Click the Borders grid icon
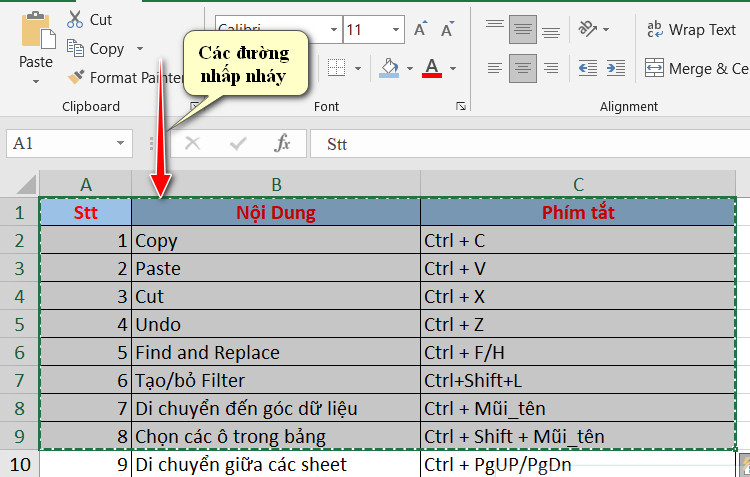Image resolution: width=750 pixels, height=477 pixels. click(336, 68)
